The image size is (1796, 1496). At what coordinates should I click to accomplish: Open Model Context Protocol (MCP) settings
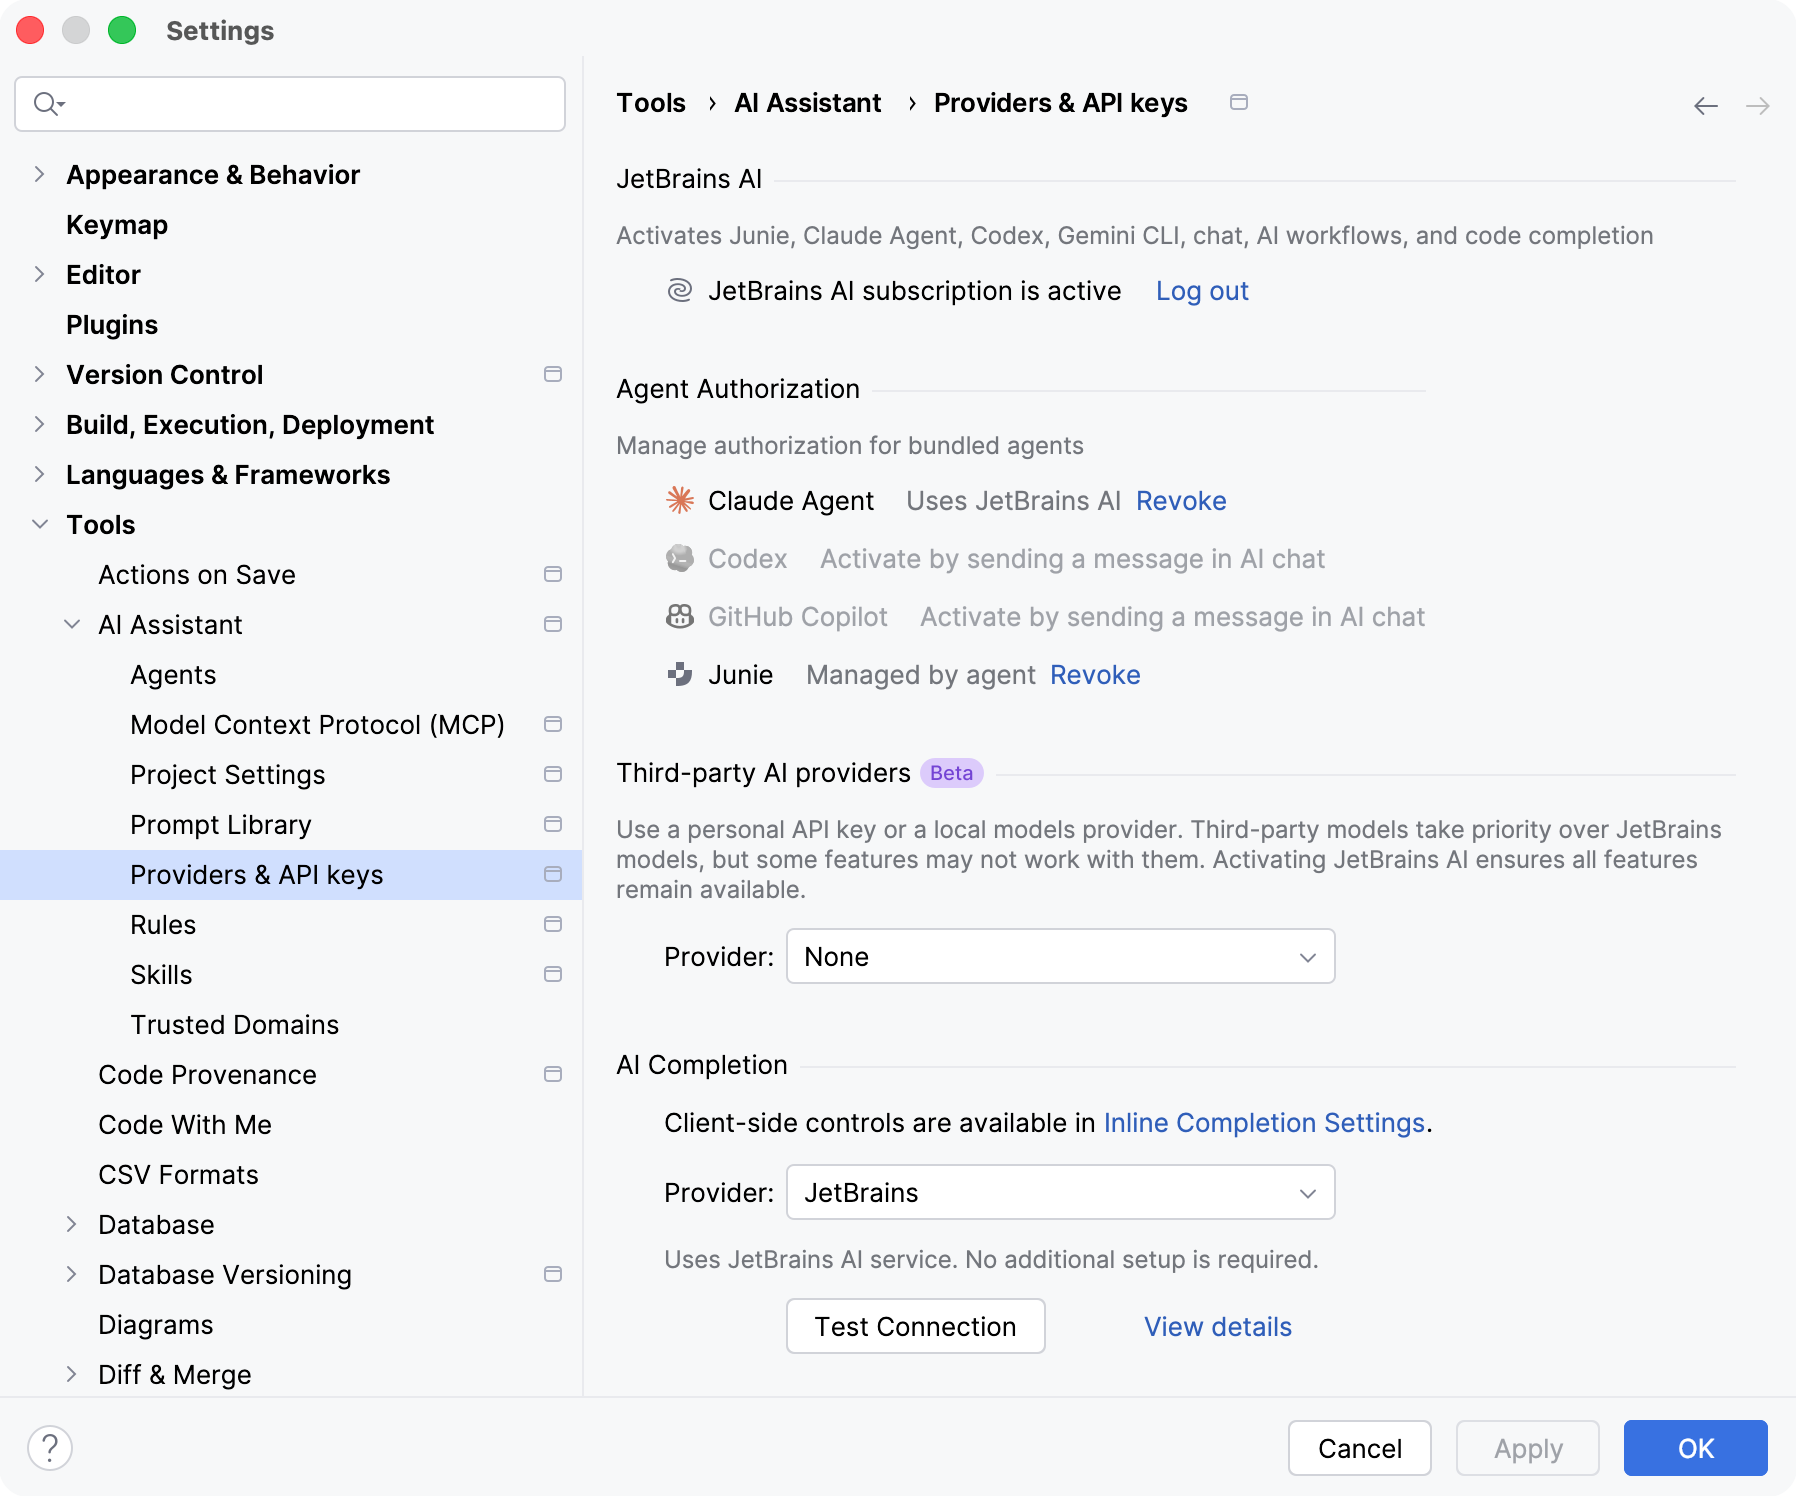tap(317, 724)
